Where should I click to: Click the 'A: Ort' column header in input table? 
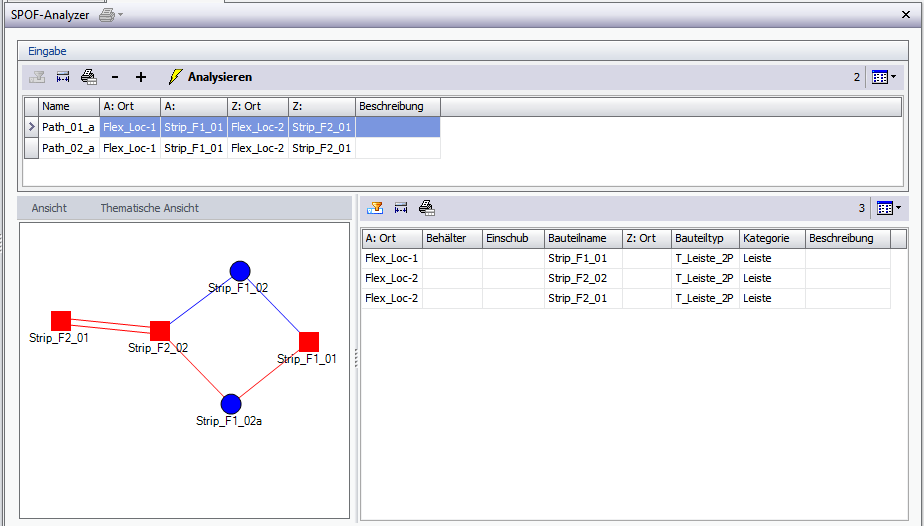point(130,107)
